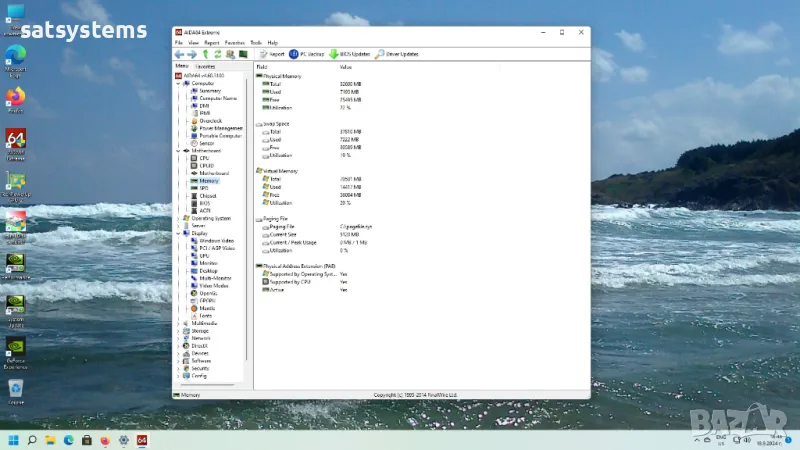Expand the Storage tree node

pos(179,331)
